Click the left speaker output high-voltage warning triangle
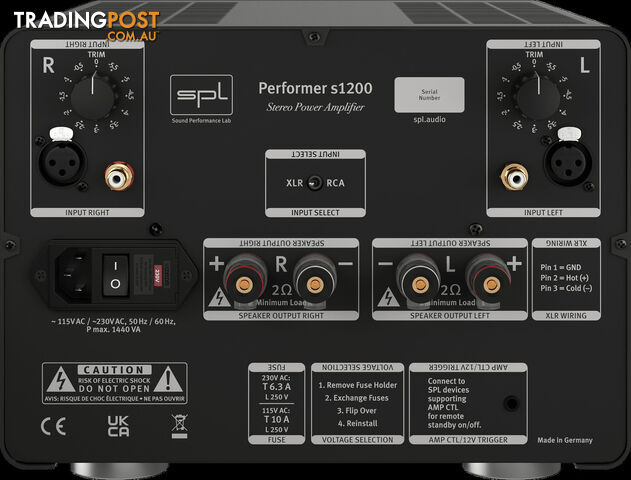This screenshot has width=631, height=480. [x=388, y=297]
